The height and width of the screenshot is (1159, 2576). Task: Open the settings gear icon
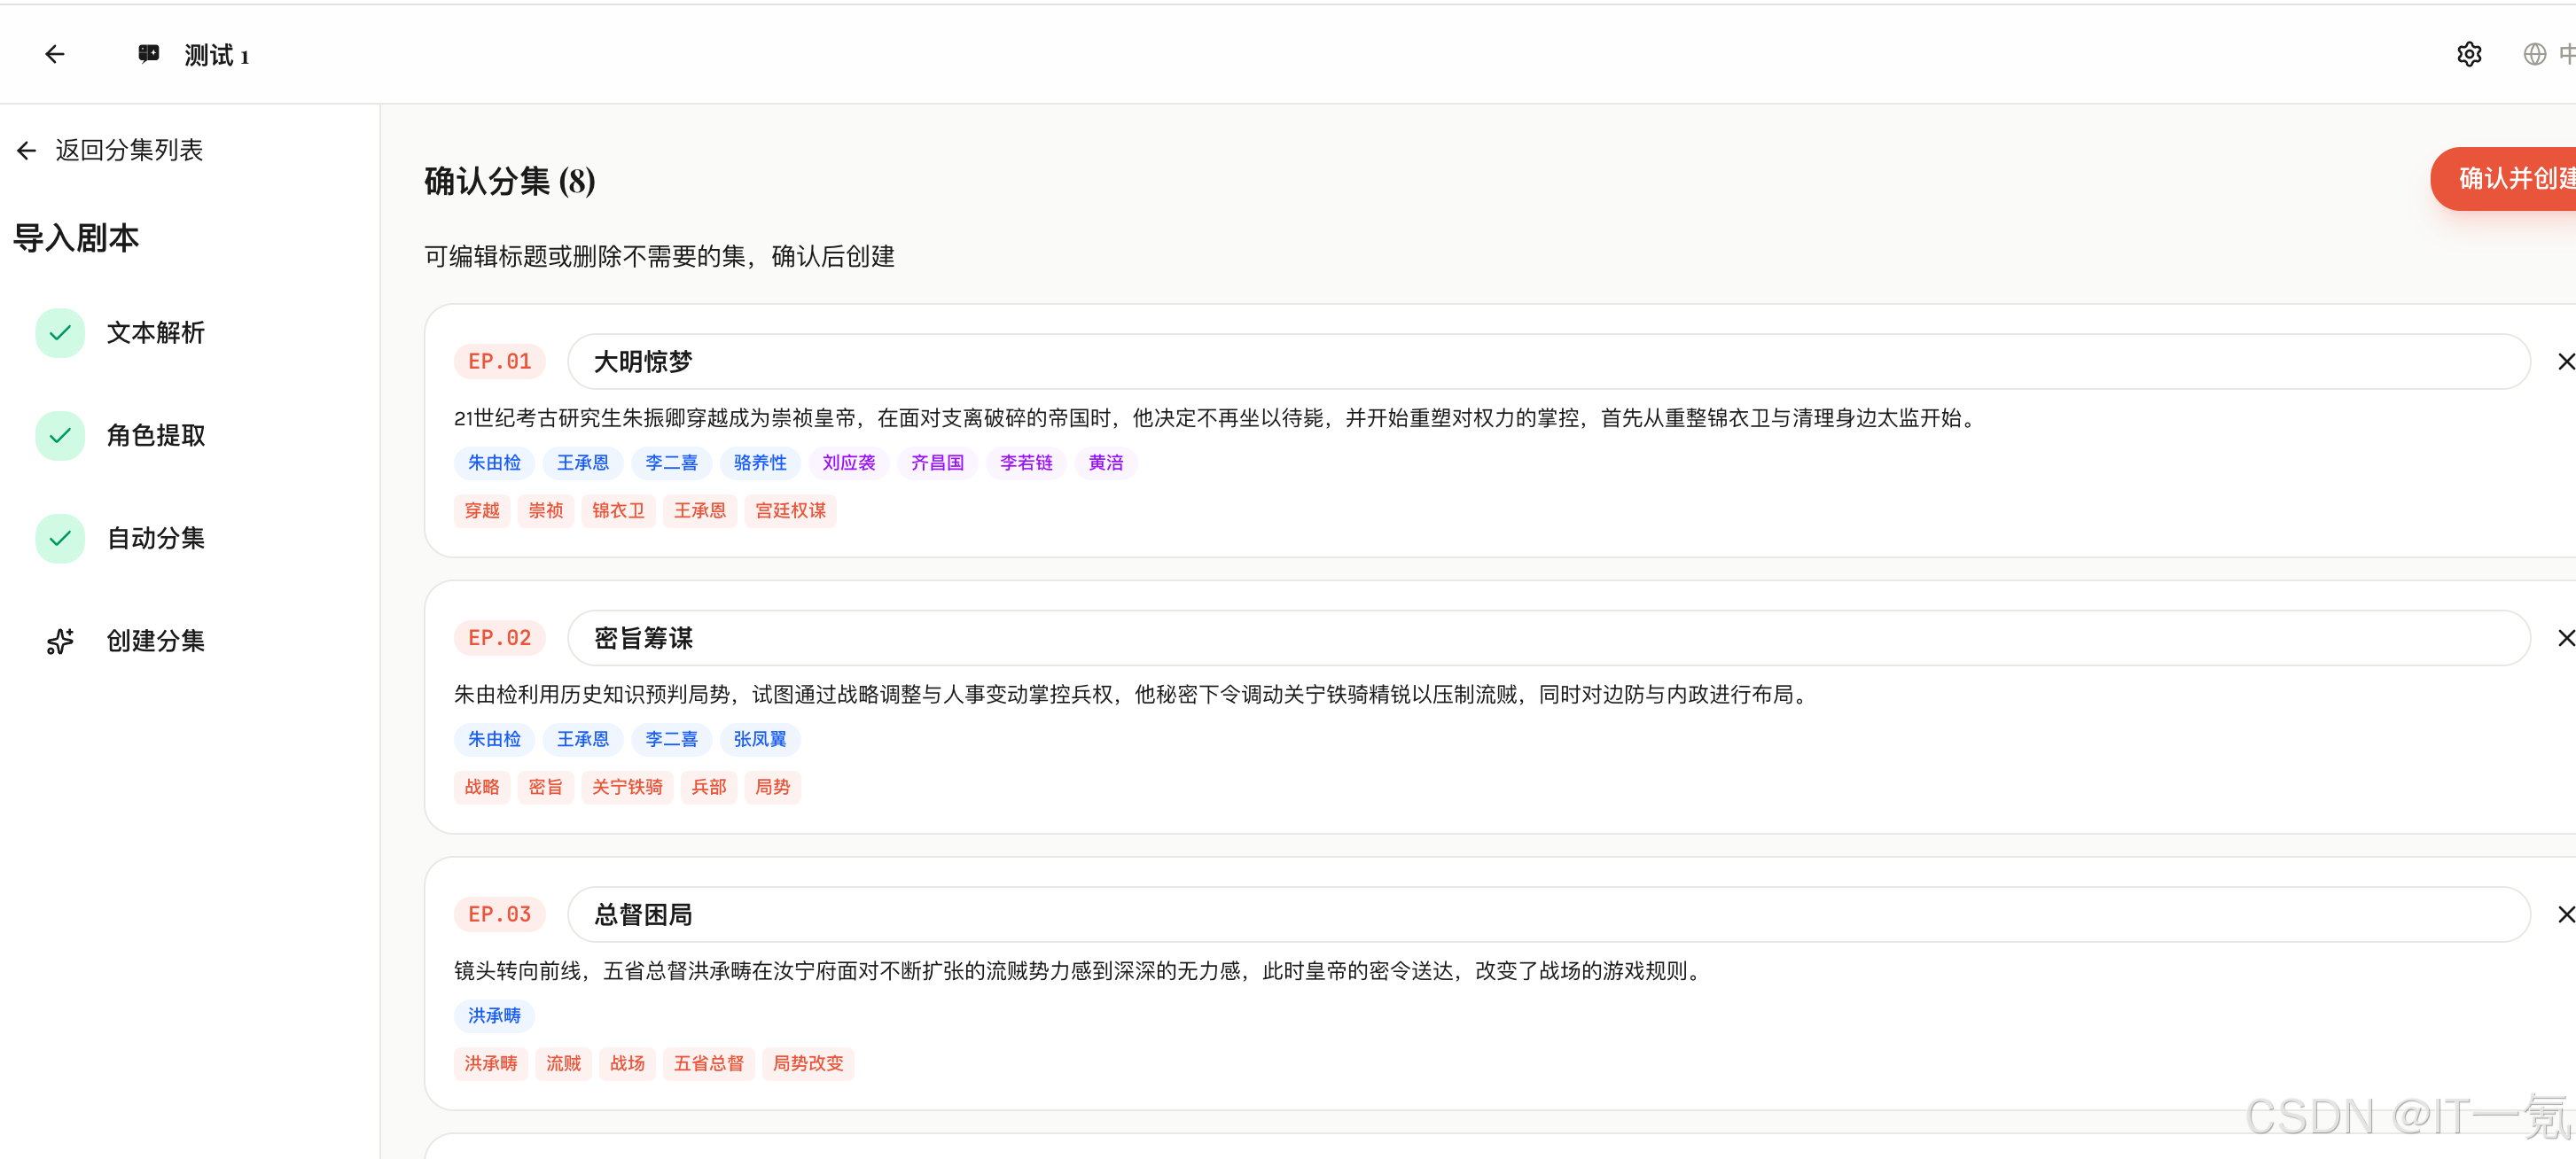click(x=2469, y=54)
